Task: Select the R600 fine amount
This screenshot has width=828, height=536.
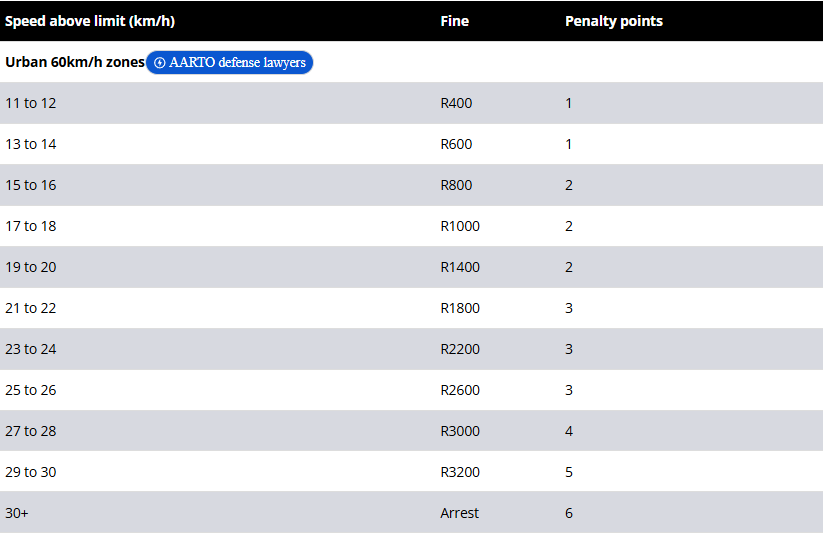Action: tap(456, 144)
